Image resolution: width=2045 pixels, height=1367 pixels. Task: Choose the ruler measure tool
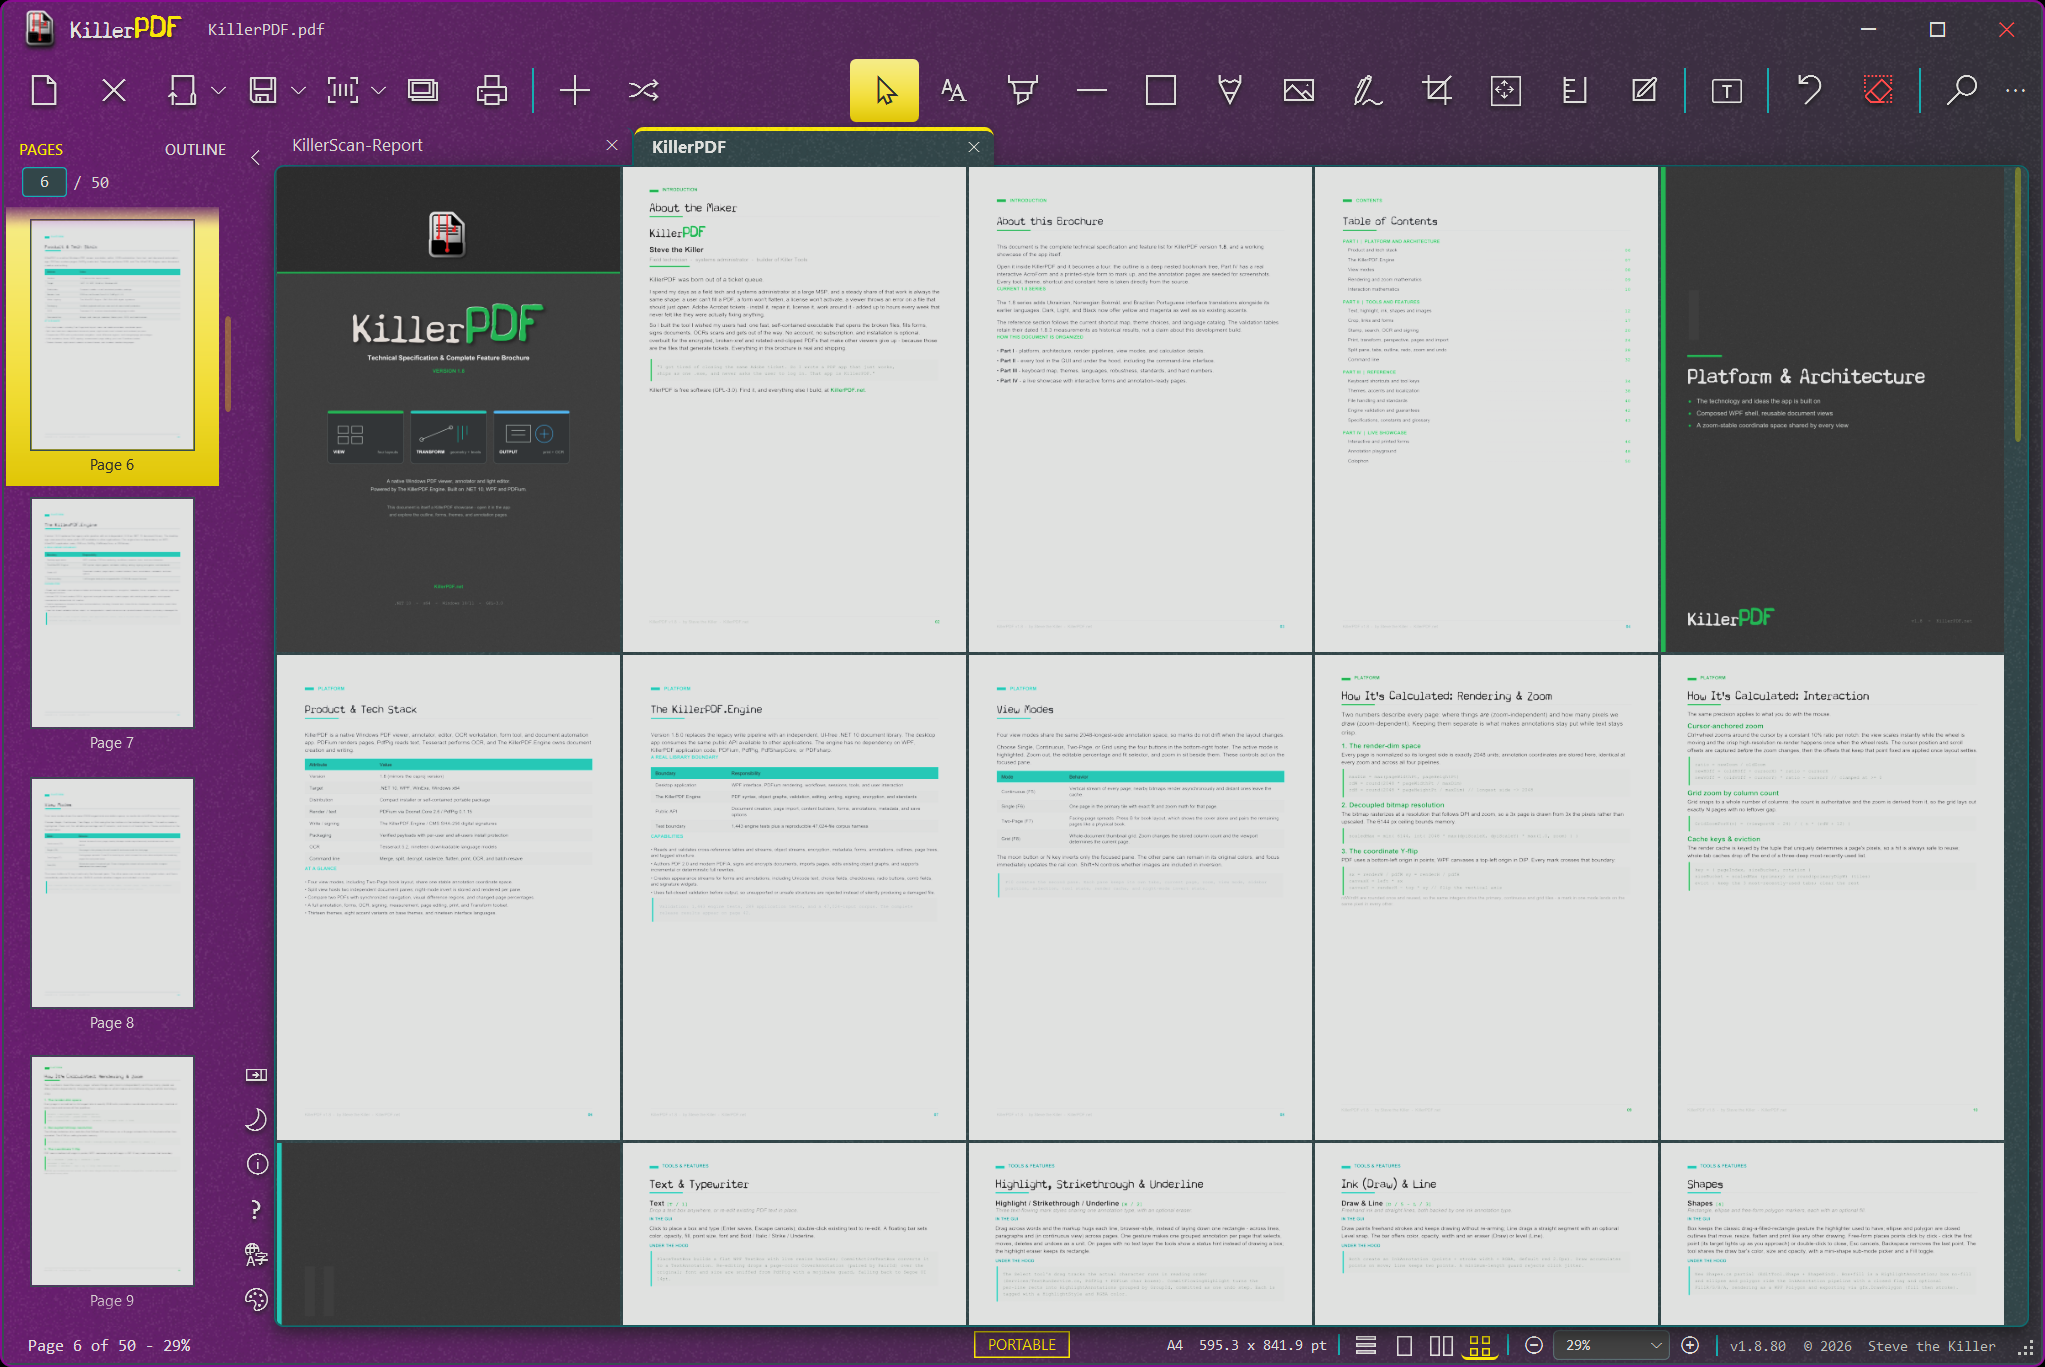tap(1574, 91)
